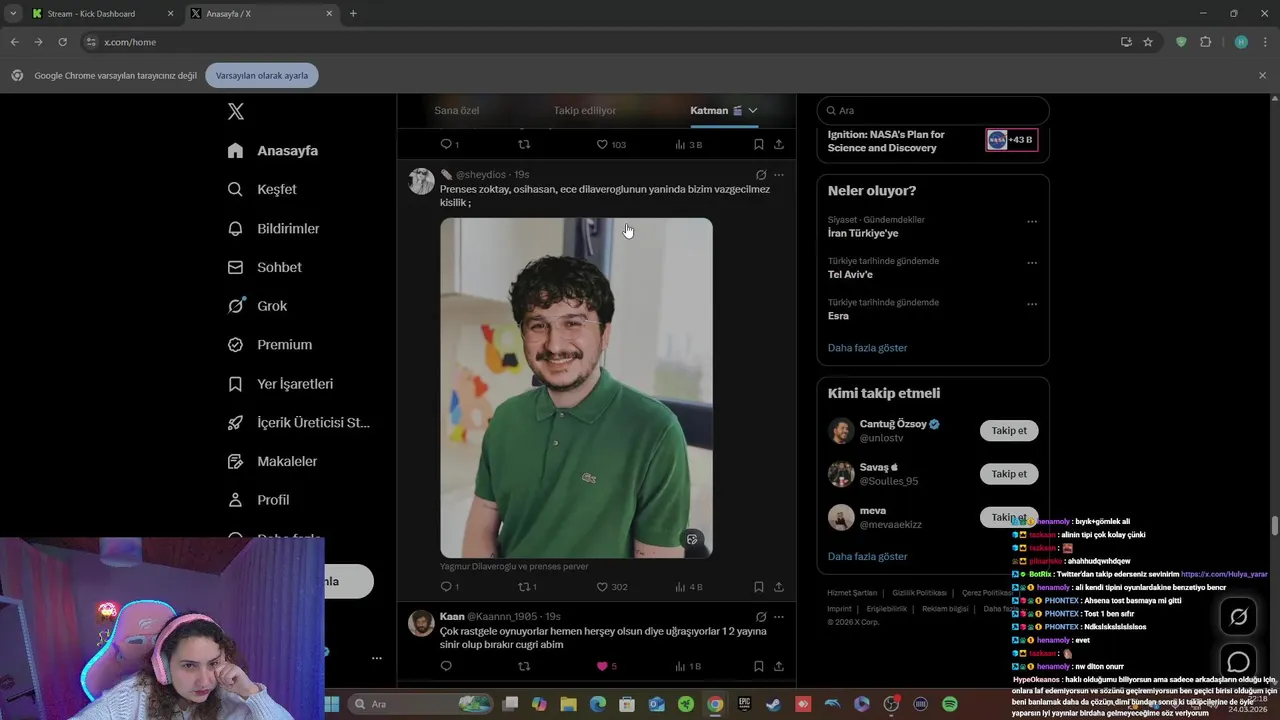Viewport: 1280px width, 720px height.
Task: Open Chrome extensions puzzle icon
Action: (x=1205, y=42)
